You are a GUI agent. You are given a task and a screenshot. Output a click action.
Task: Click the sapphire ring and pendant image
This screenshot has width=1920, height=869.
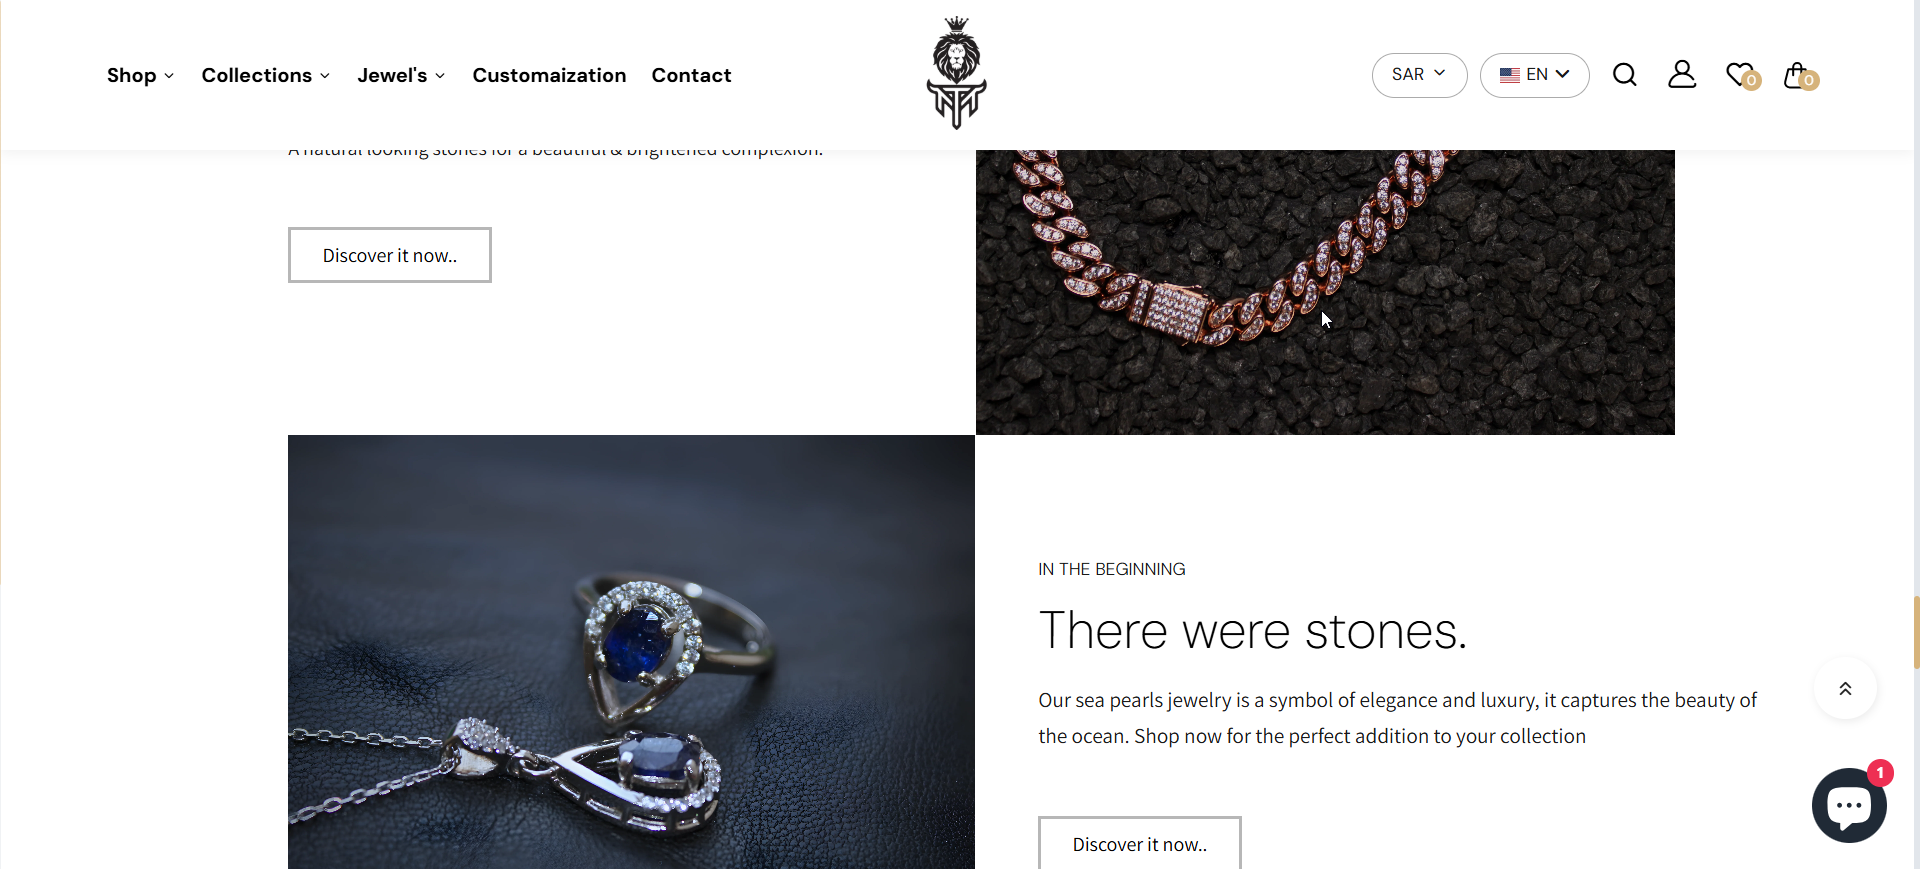[x=631, y=652]
